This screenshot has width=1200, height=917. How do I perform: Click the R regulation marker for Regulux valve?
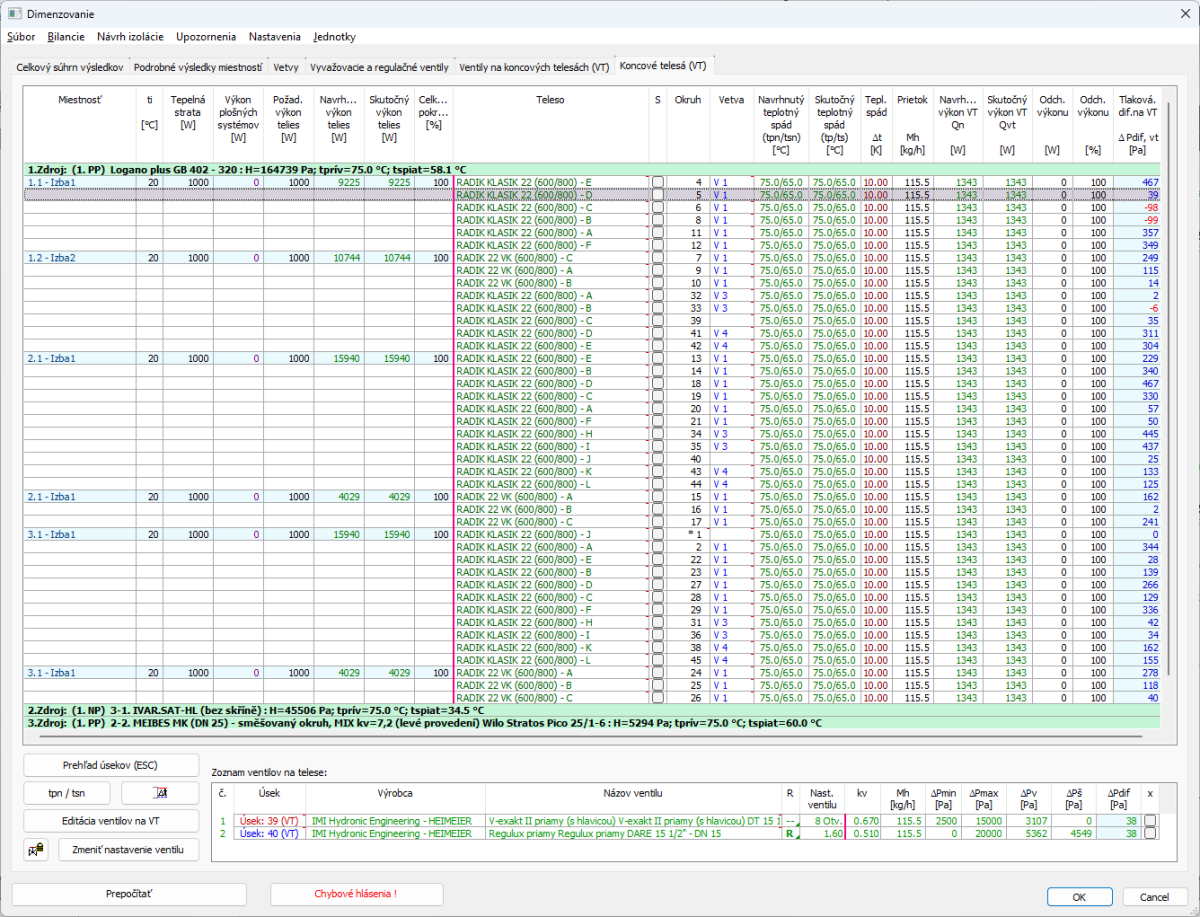pos(790,833)
